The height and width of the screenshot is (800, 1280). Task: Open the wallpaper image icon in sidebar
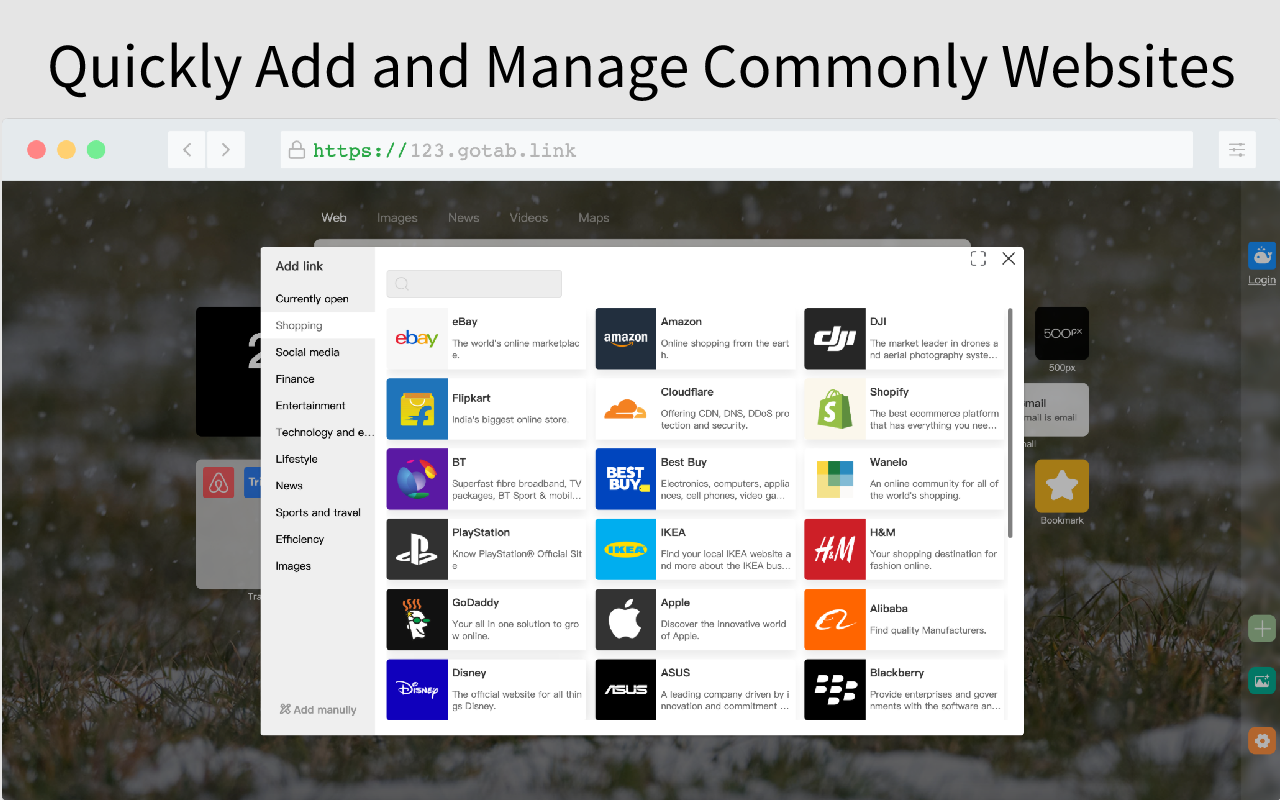coord(1262,681)
